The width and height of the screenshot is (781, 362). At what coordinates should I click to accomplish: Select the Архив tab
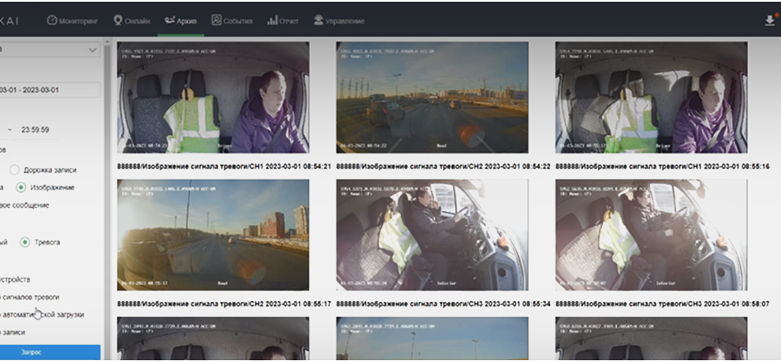180,21
